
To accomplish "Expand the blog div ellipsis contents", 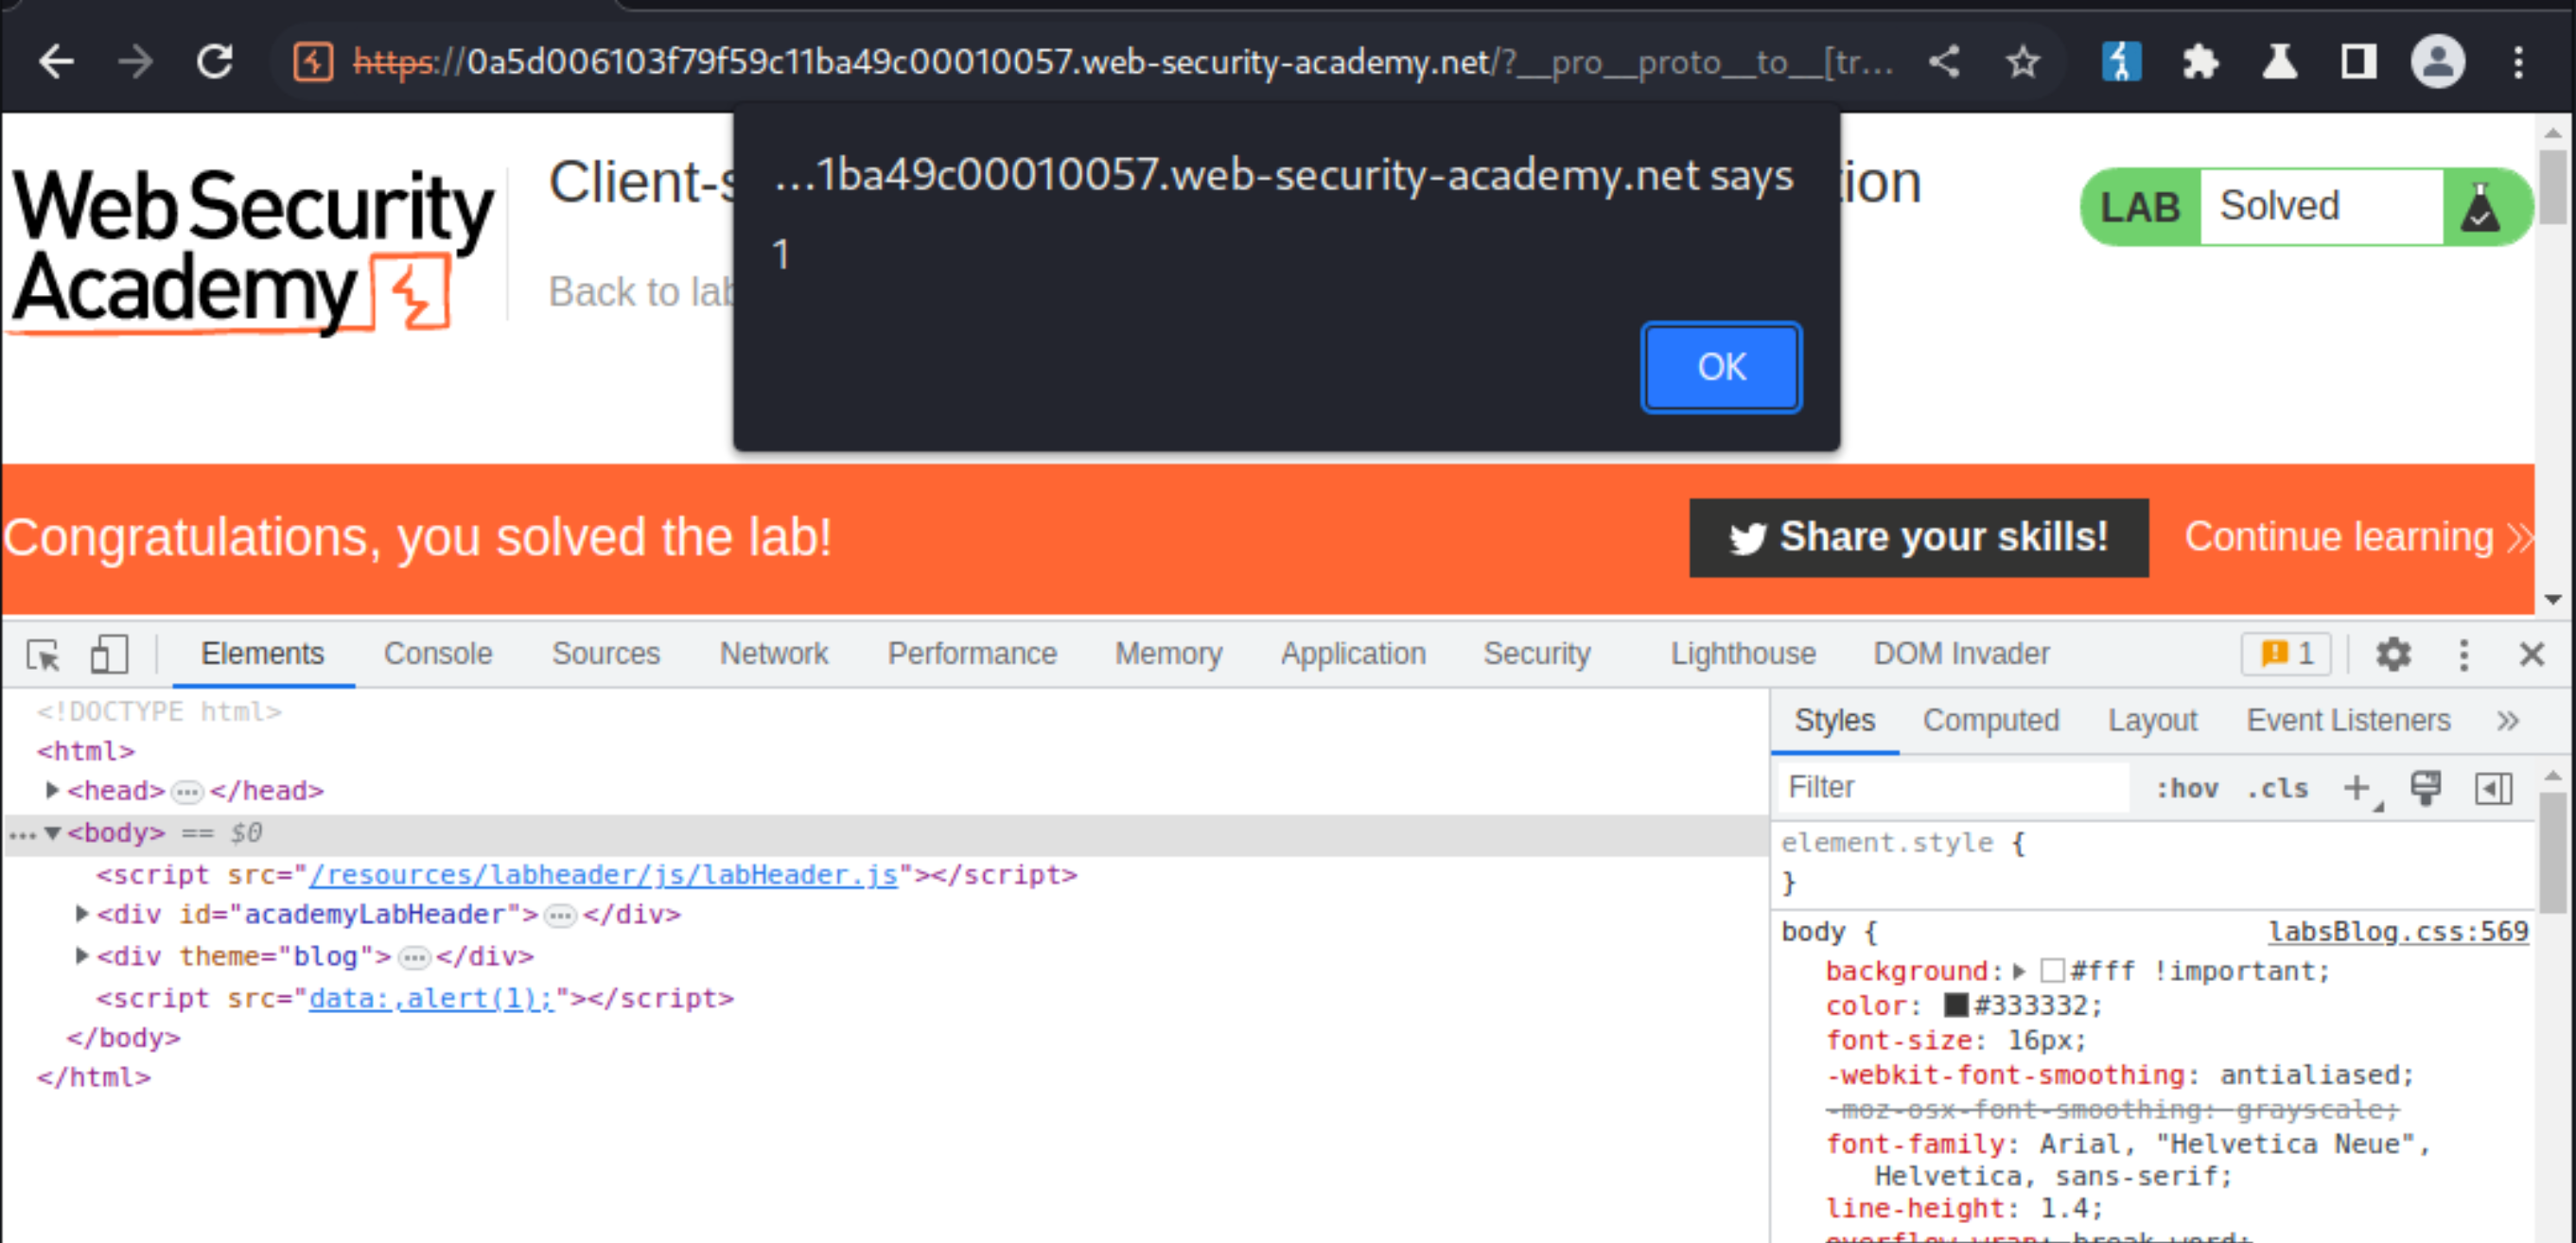I will pos(414,958).
